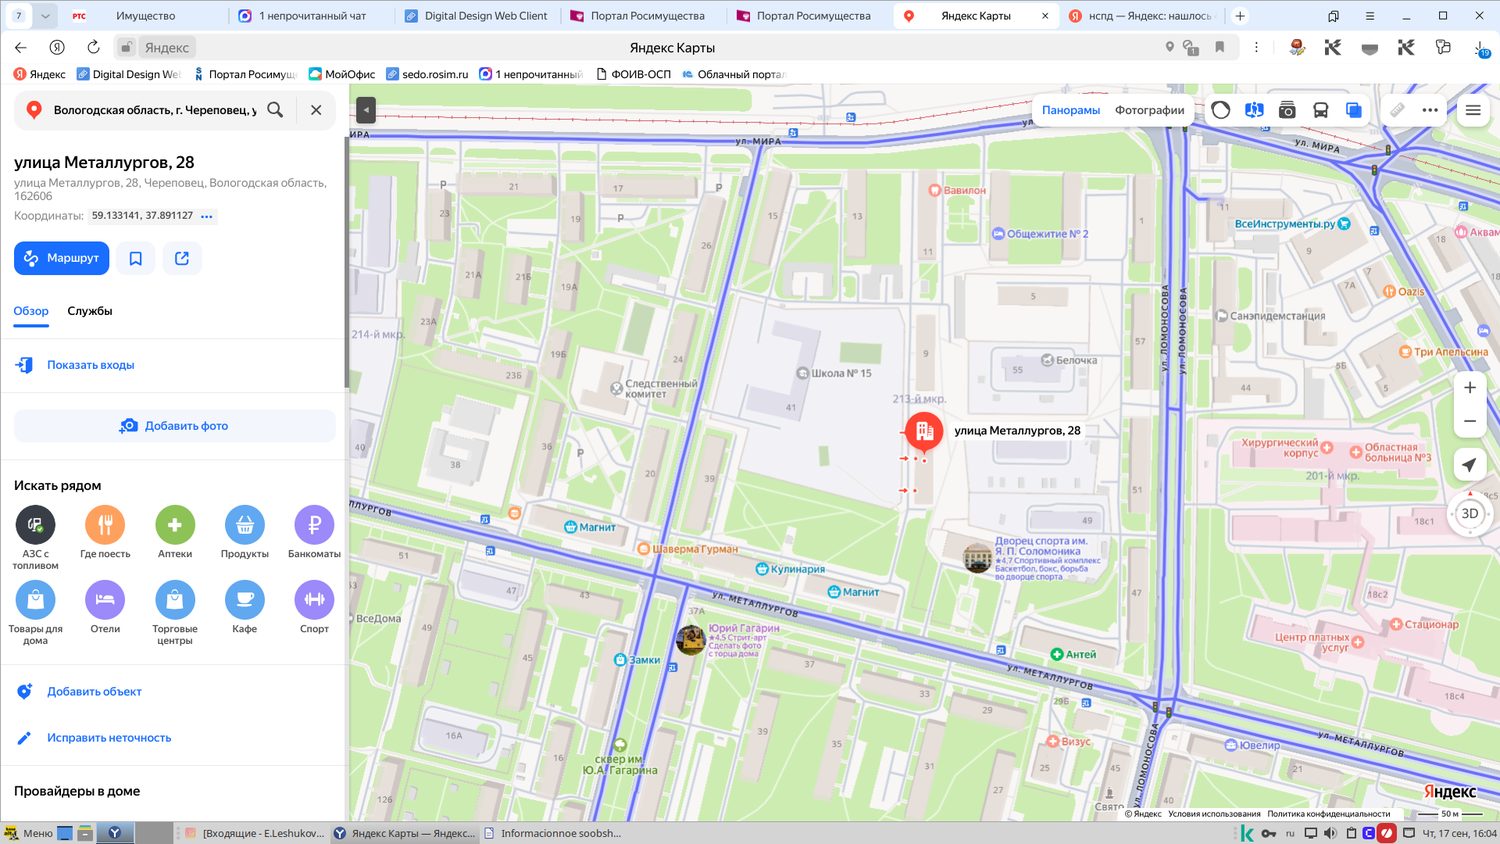1500x844 pixels.
Task: Open the traffic layer icon on map
Action: (1221, 110)
